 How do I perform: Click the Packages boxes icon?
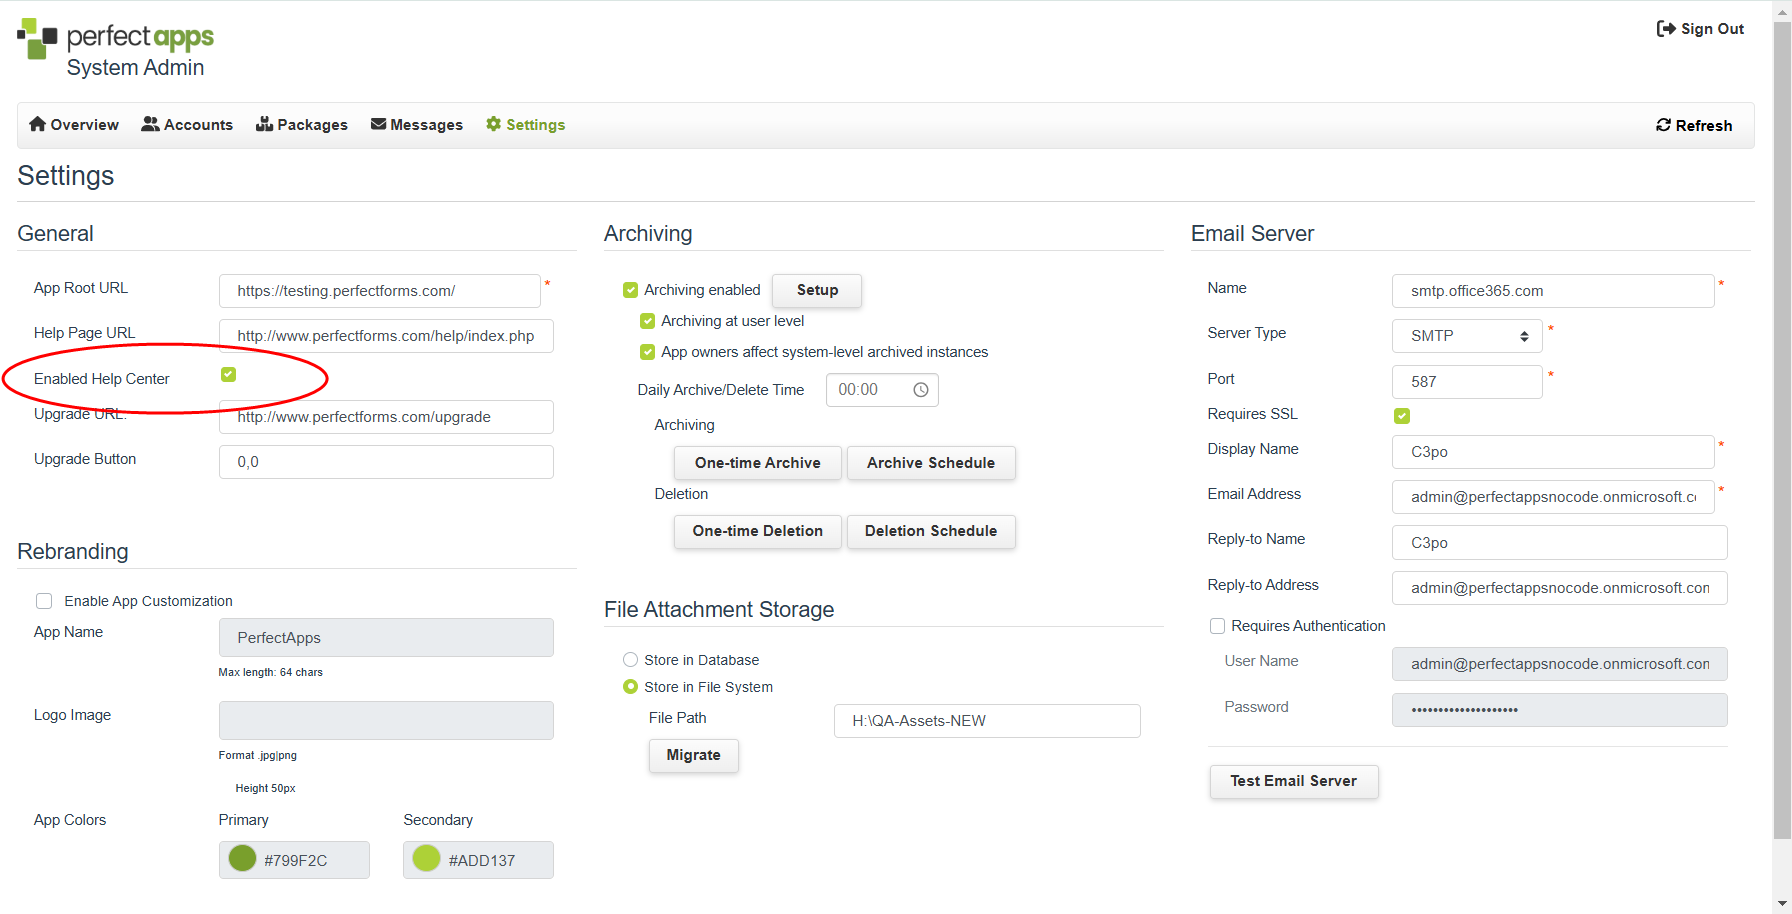pos(265,124)
